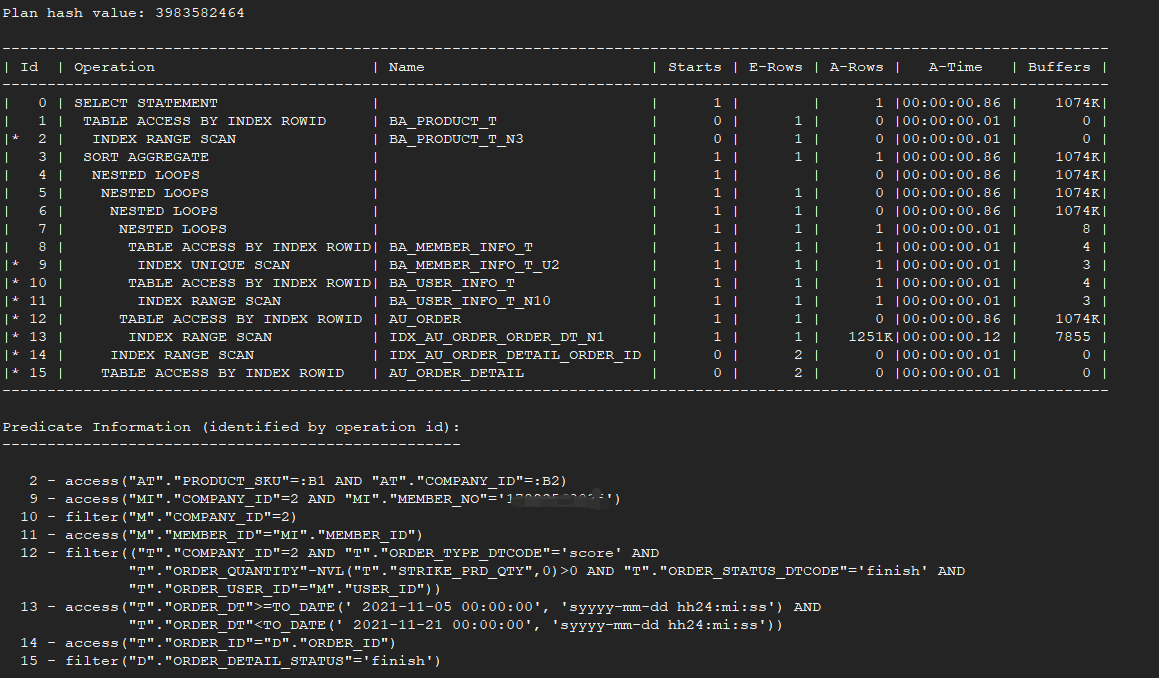This screenshot has height=678, width=1159.
Task: Click the A-Time column header
Action: point(955,67)
